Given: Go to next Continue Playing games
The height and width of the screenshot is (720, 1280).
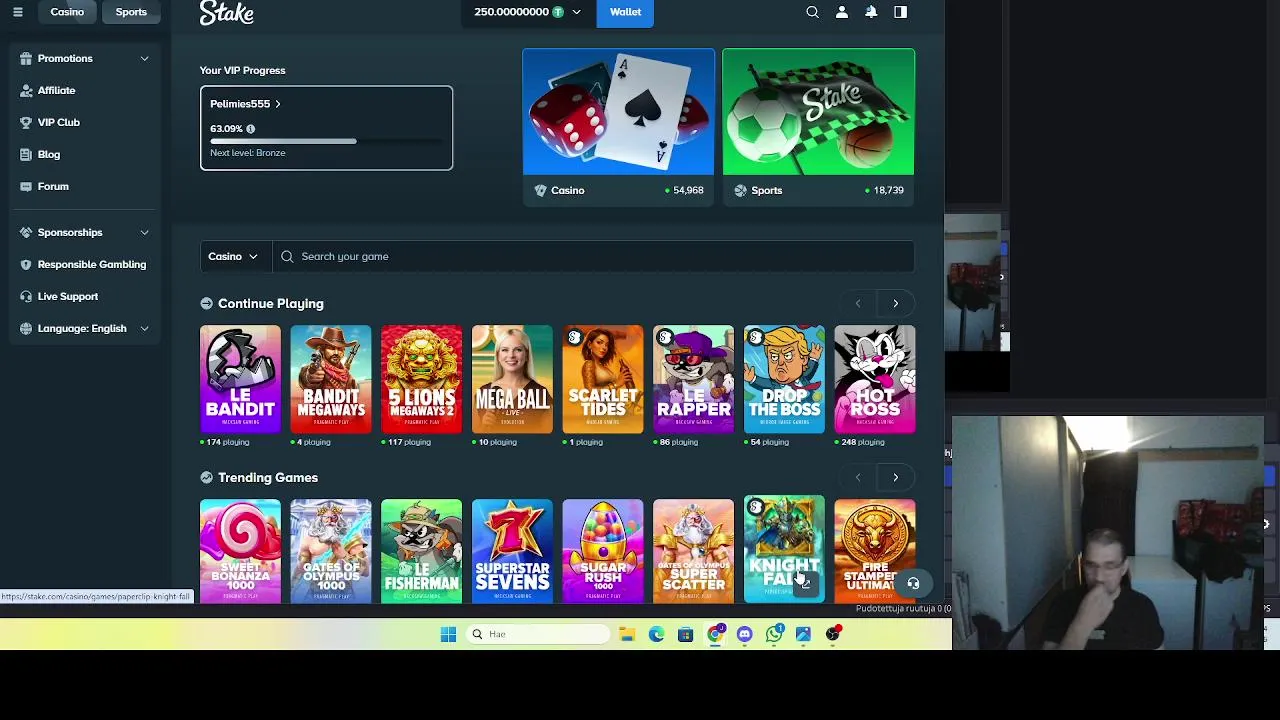Looking at the screenshot, I should coord(895,303).
